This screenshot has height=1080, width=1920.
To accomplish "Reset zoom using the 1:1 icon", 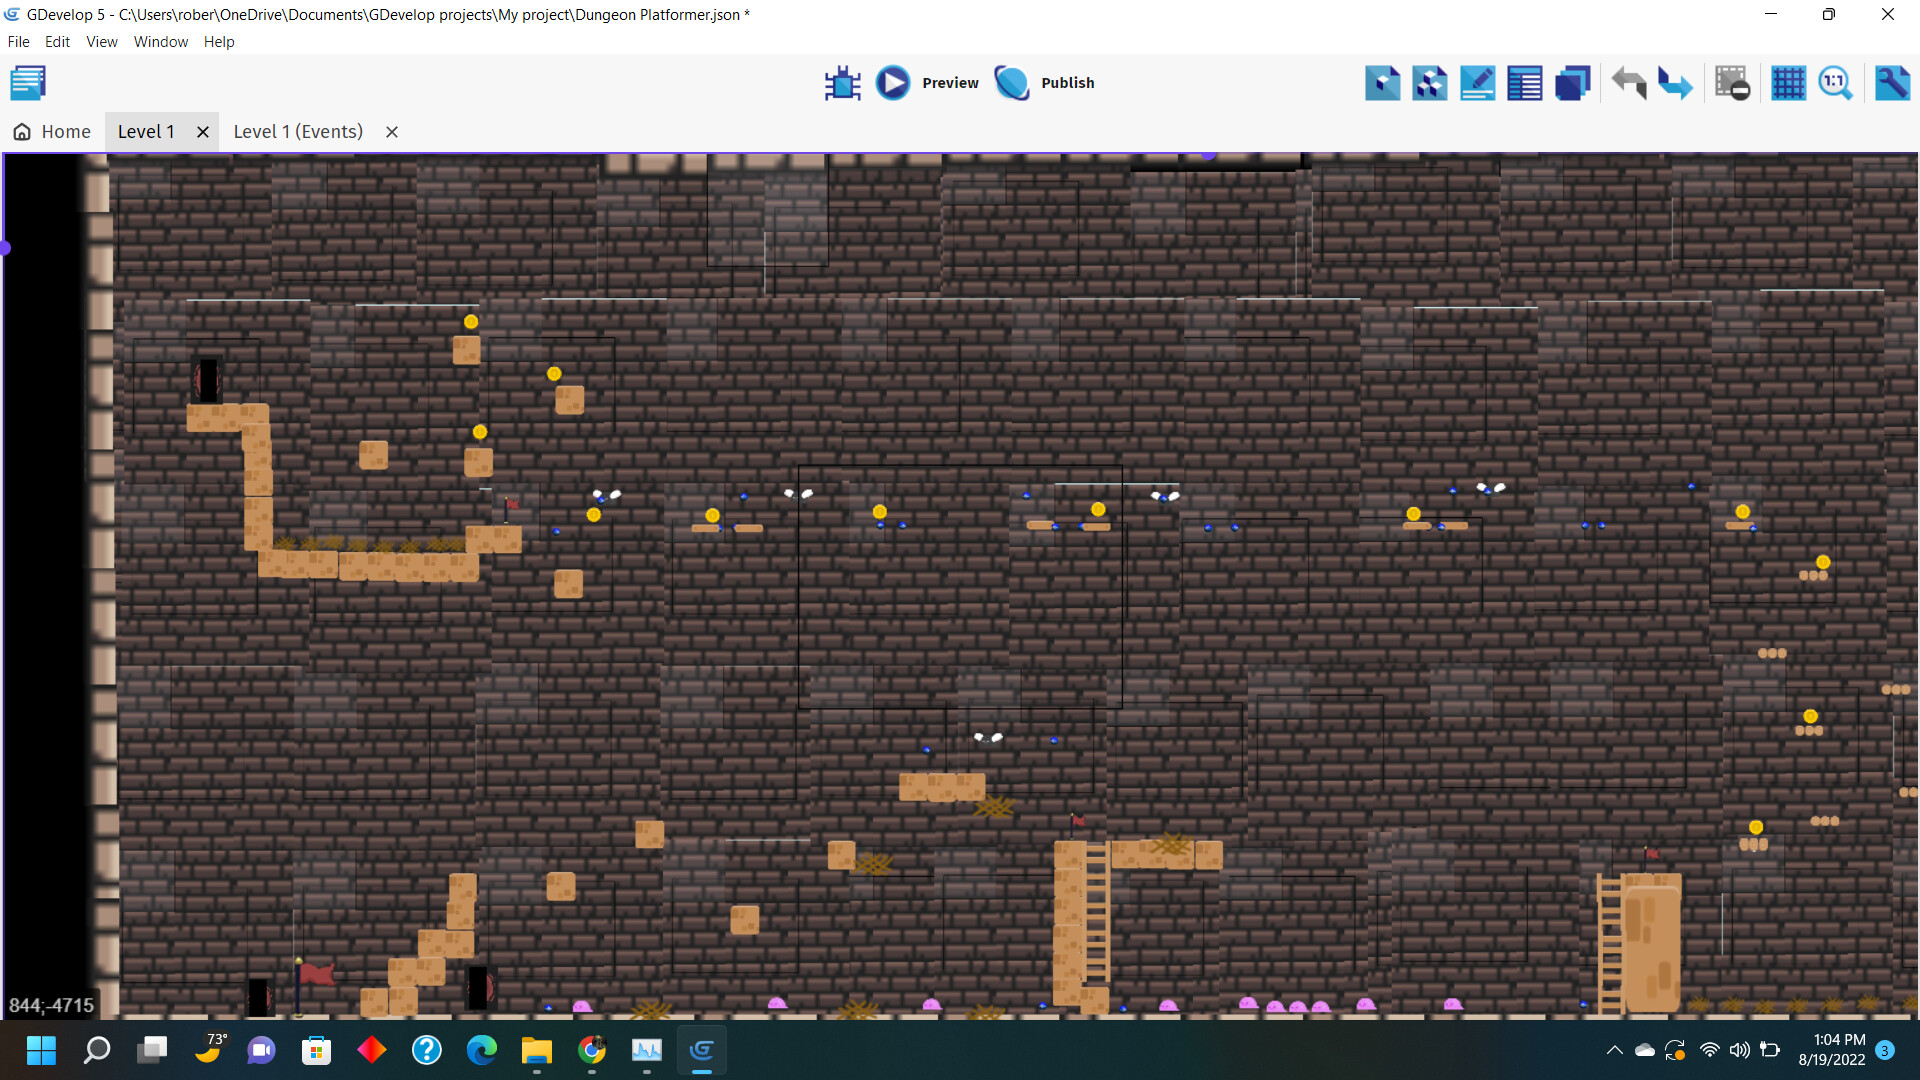I will click(x=1836, y=83).
